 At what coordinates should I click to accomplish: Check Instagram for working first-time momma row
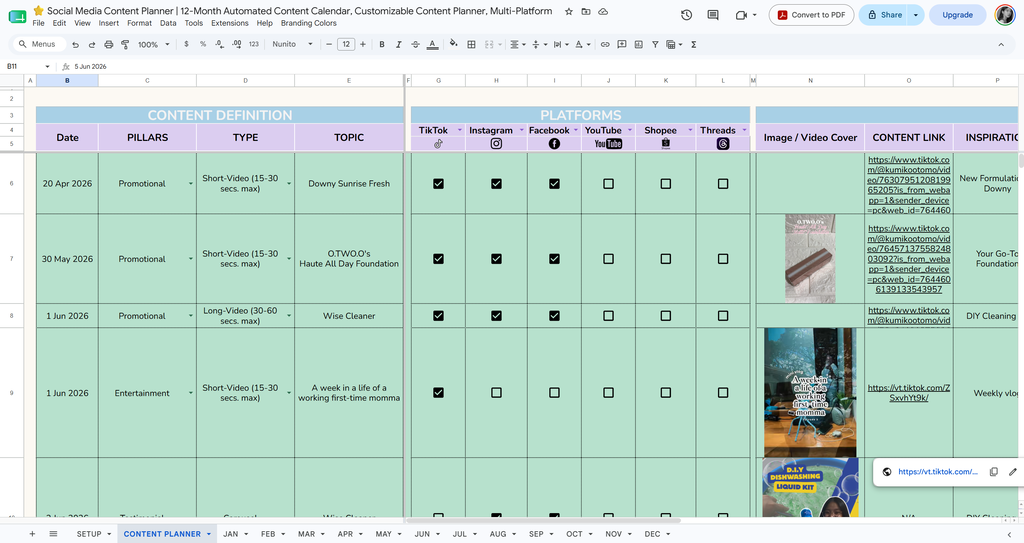pos(496,393)
